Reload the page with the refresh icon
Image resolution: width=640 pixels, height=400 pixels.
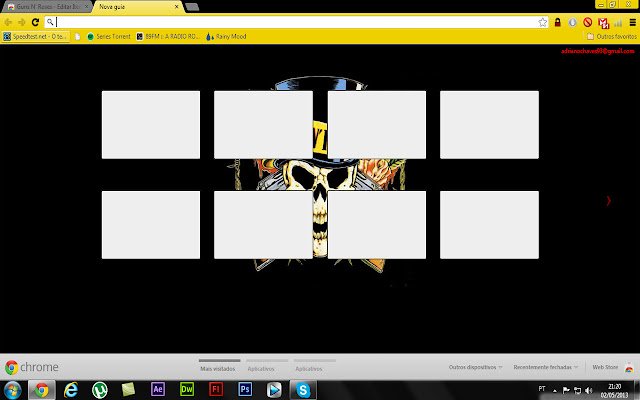point(35,22)
